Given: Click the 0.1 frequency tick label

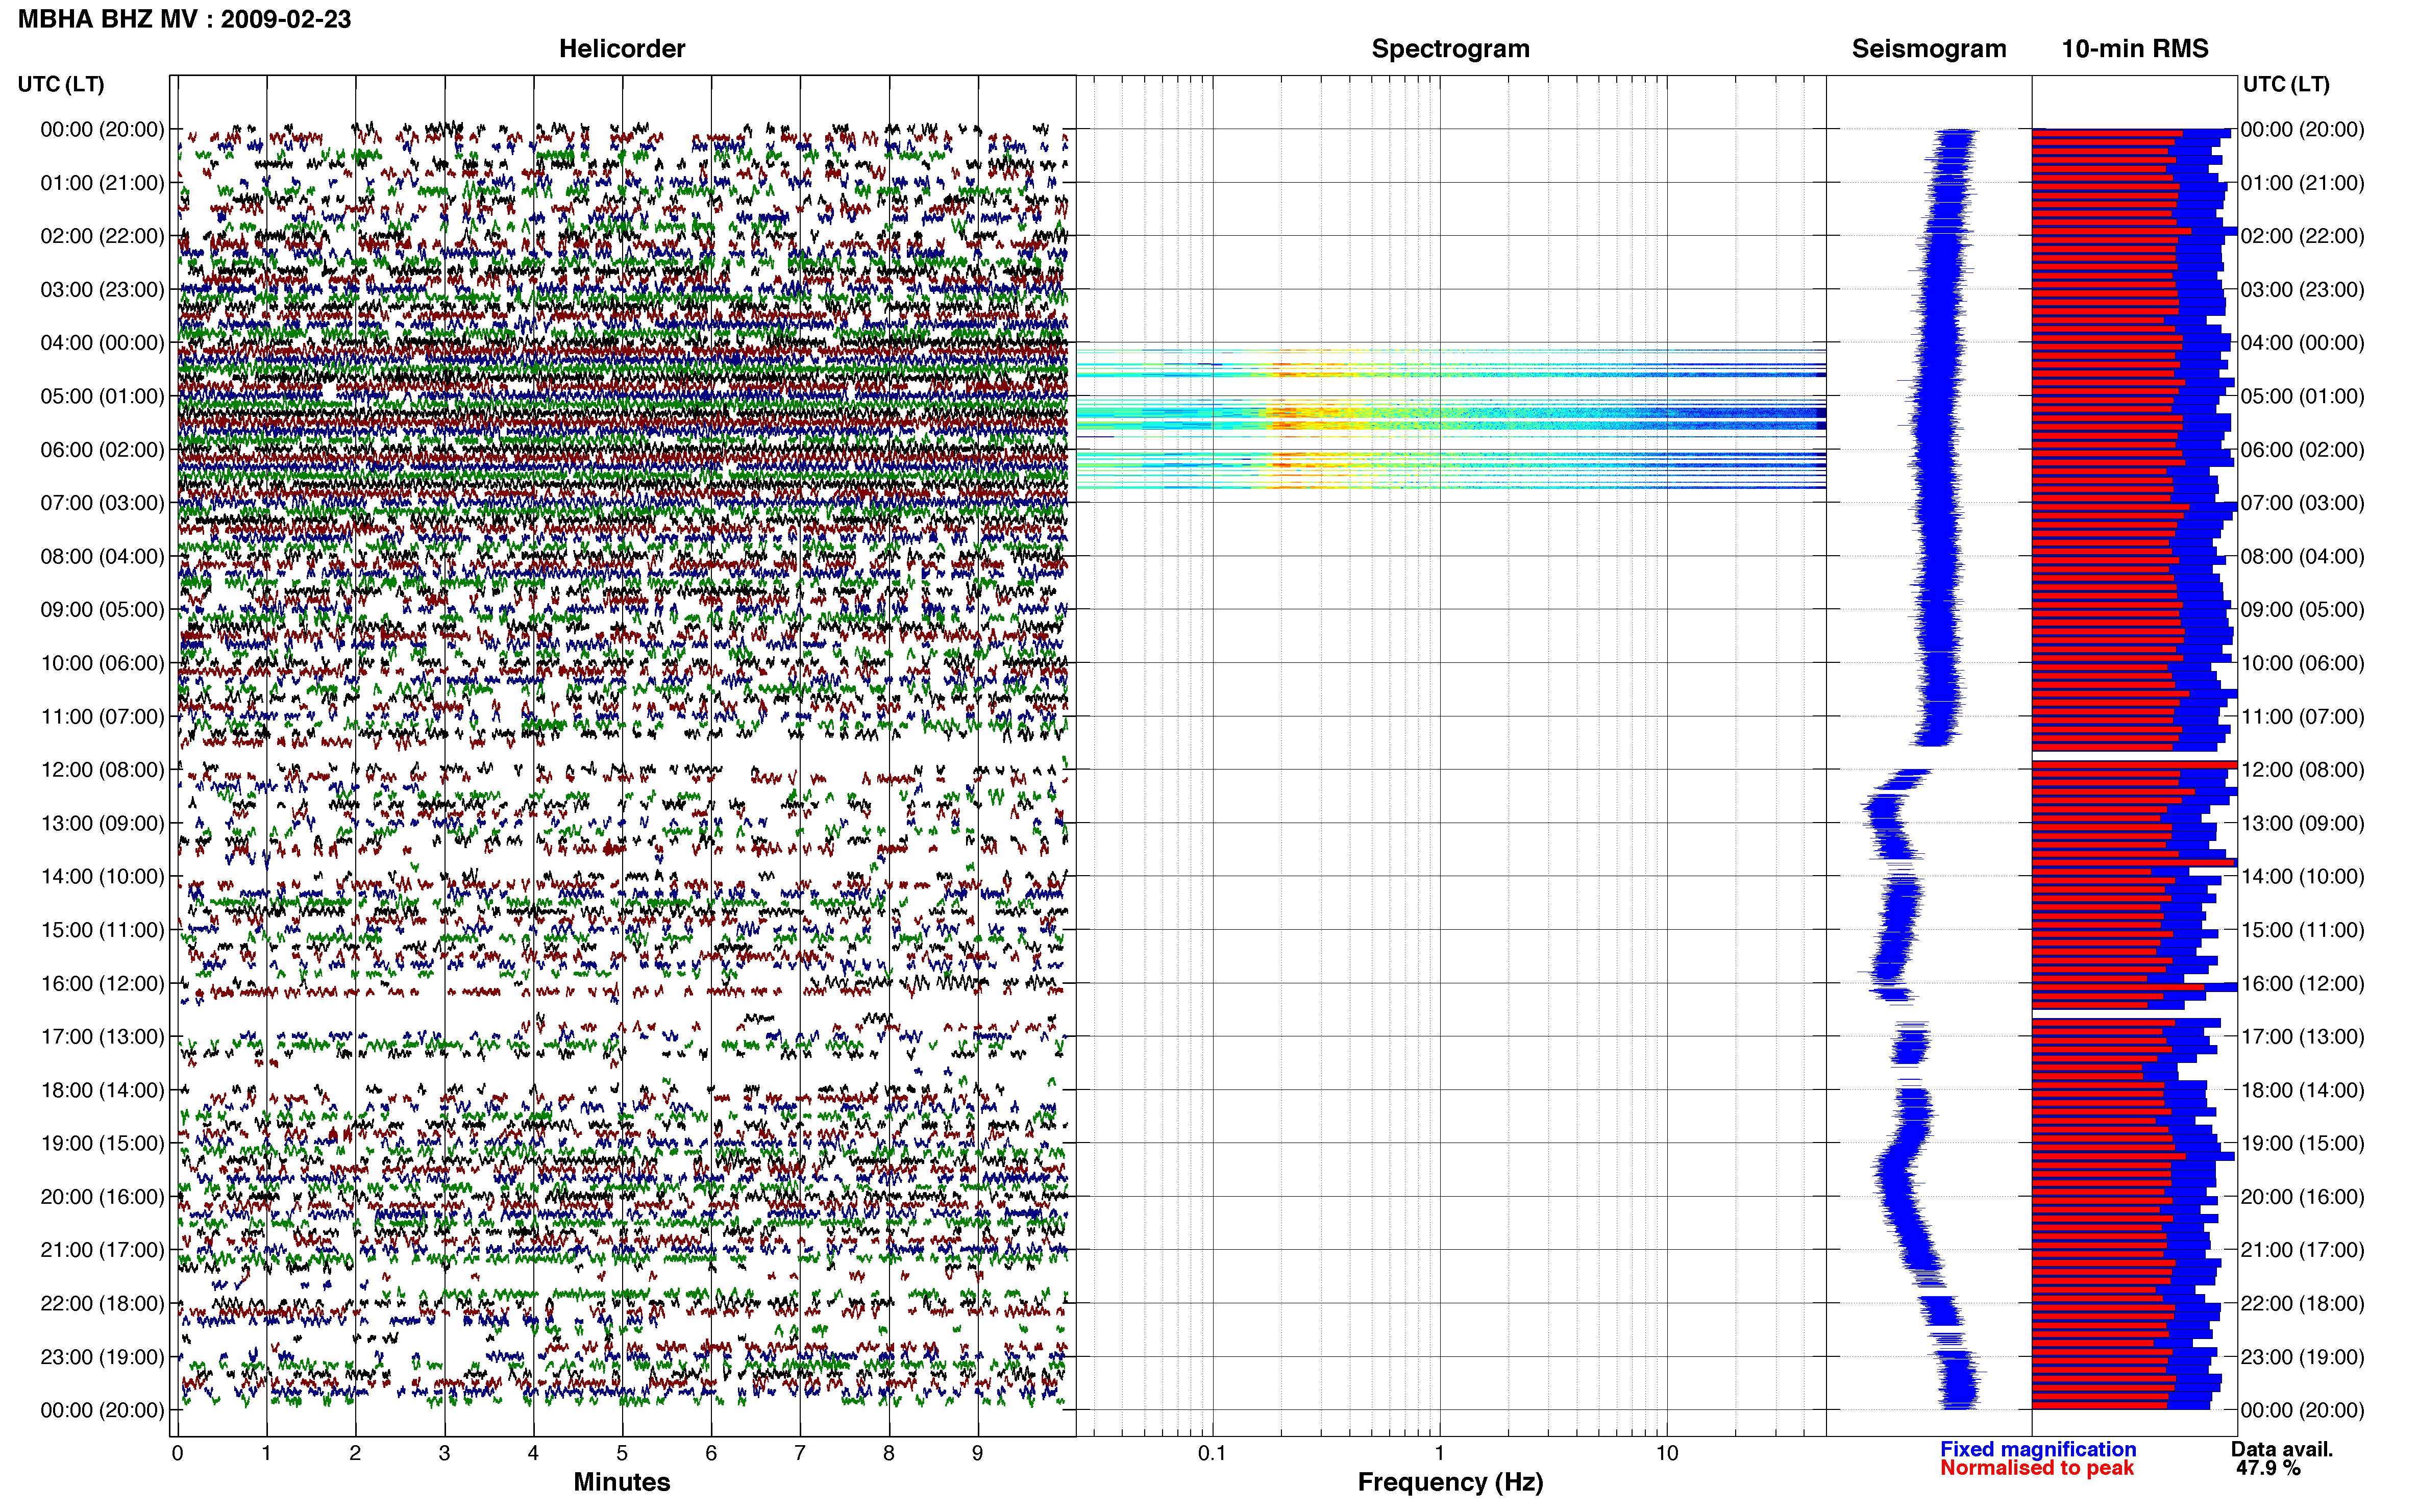Looking at the screenshot, I should [x=1212, y=1453].
